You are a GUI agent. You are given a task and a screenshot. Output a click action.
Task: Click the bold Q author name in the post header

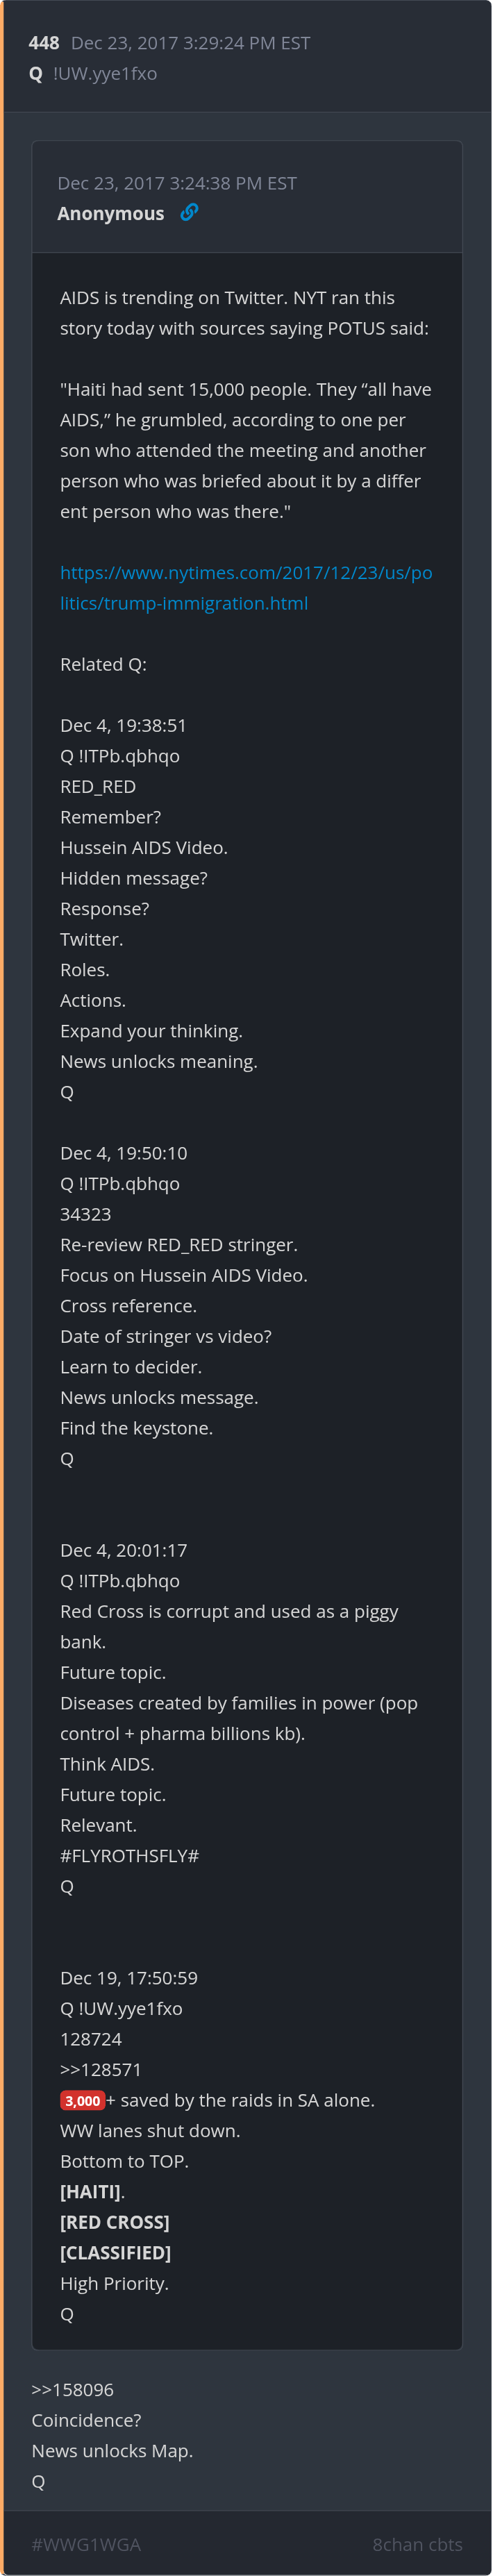[x=36, y=74]
